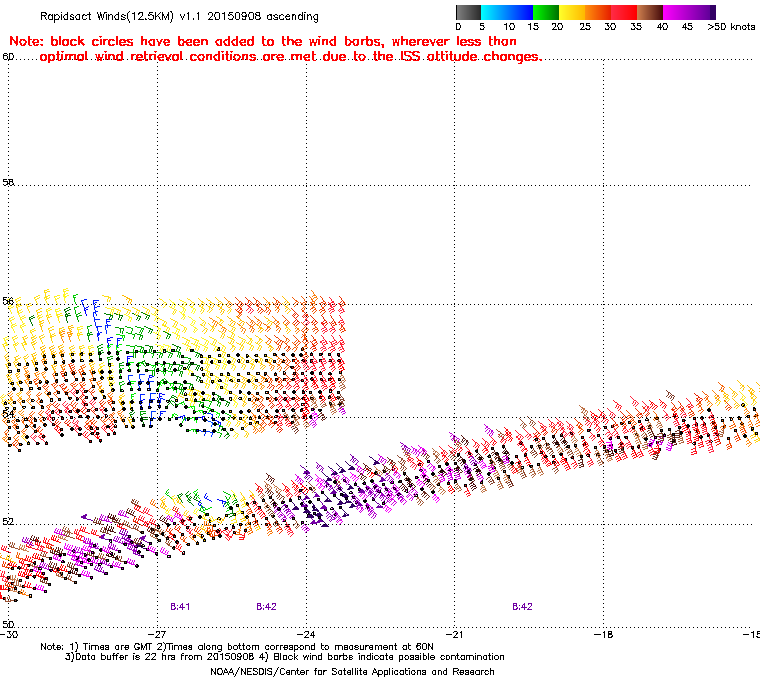Click the '>50 knots' legend label
Screen dimensions: 760x688
(731, 27)
